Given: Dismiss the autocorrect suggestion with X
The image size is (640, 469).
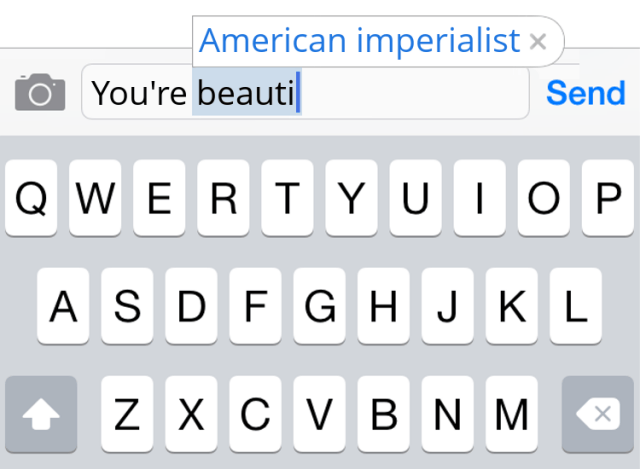Looking at the screenshot, I should pos(538,42).
